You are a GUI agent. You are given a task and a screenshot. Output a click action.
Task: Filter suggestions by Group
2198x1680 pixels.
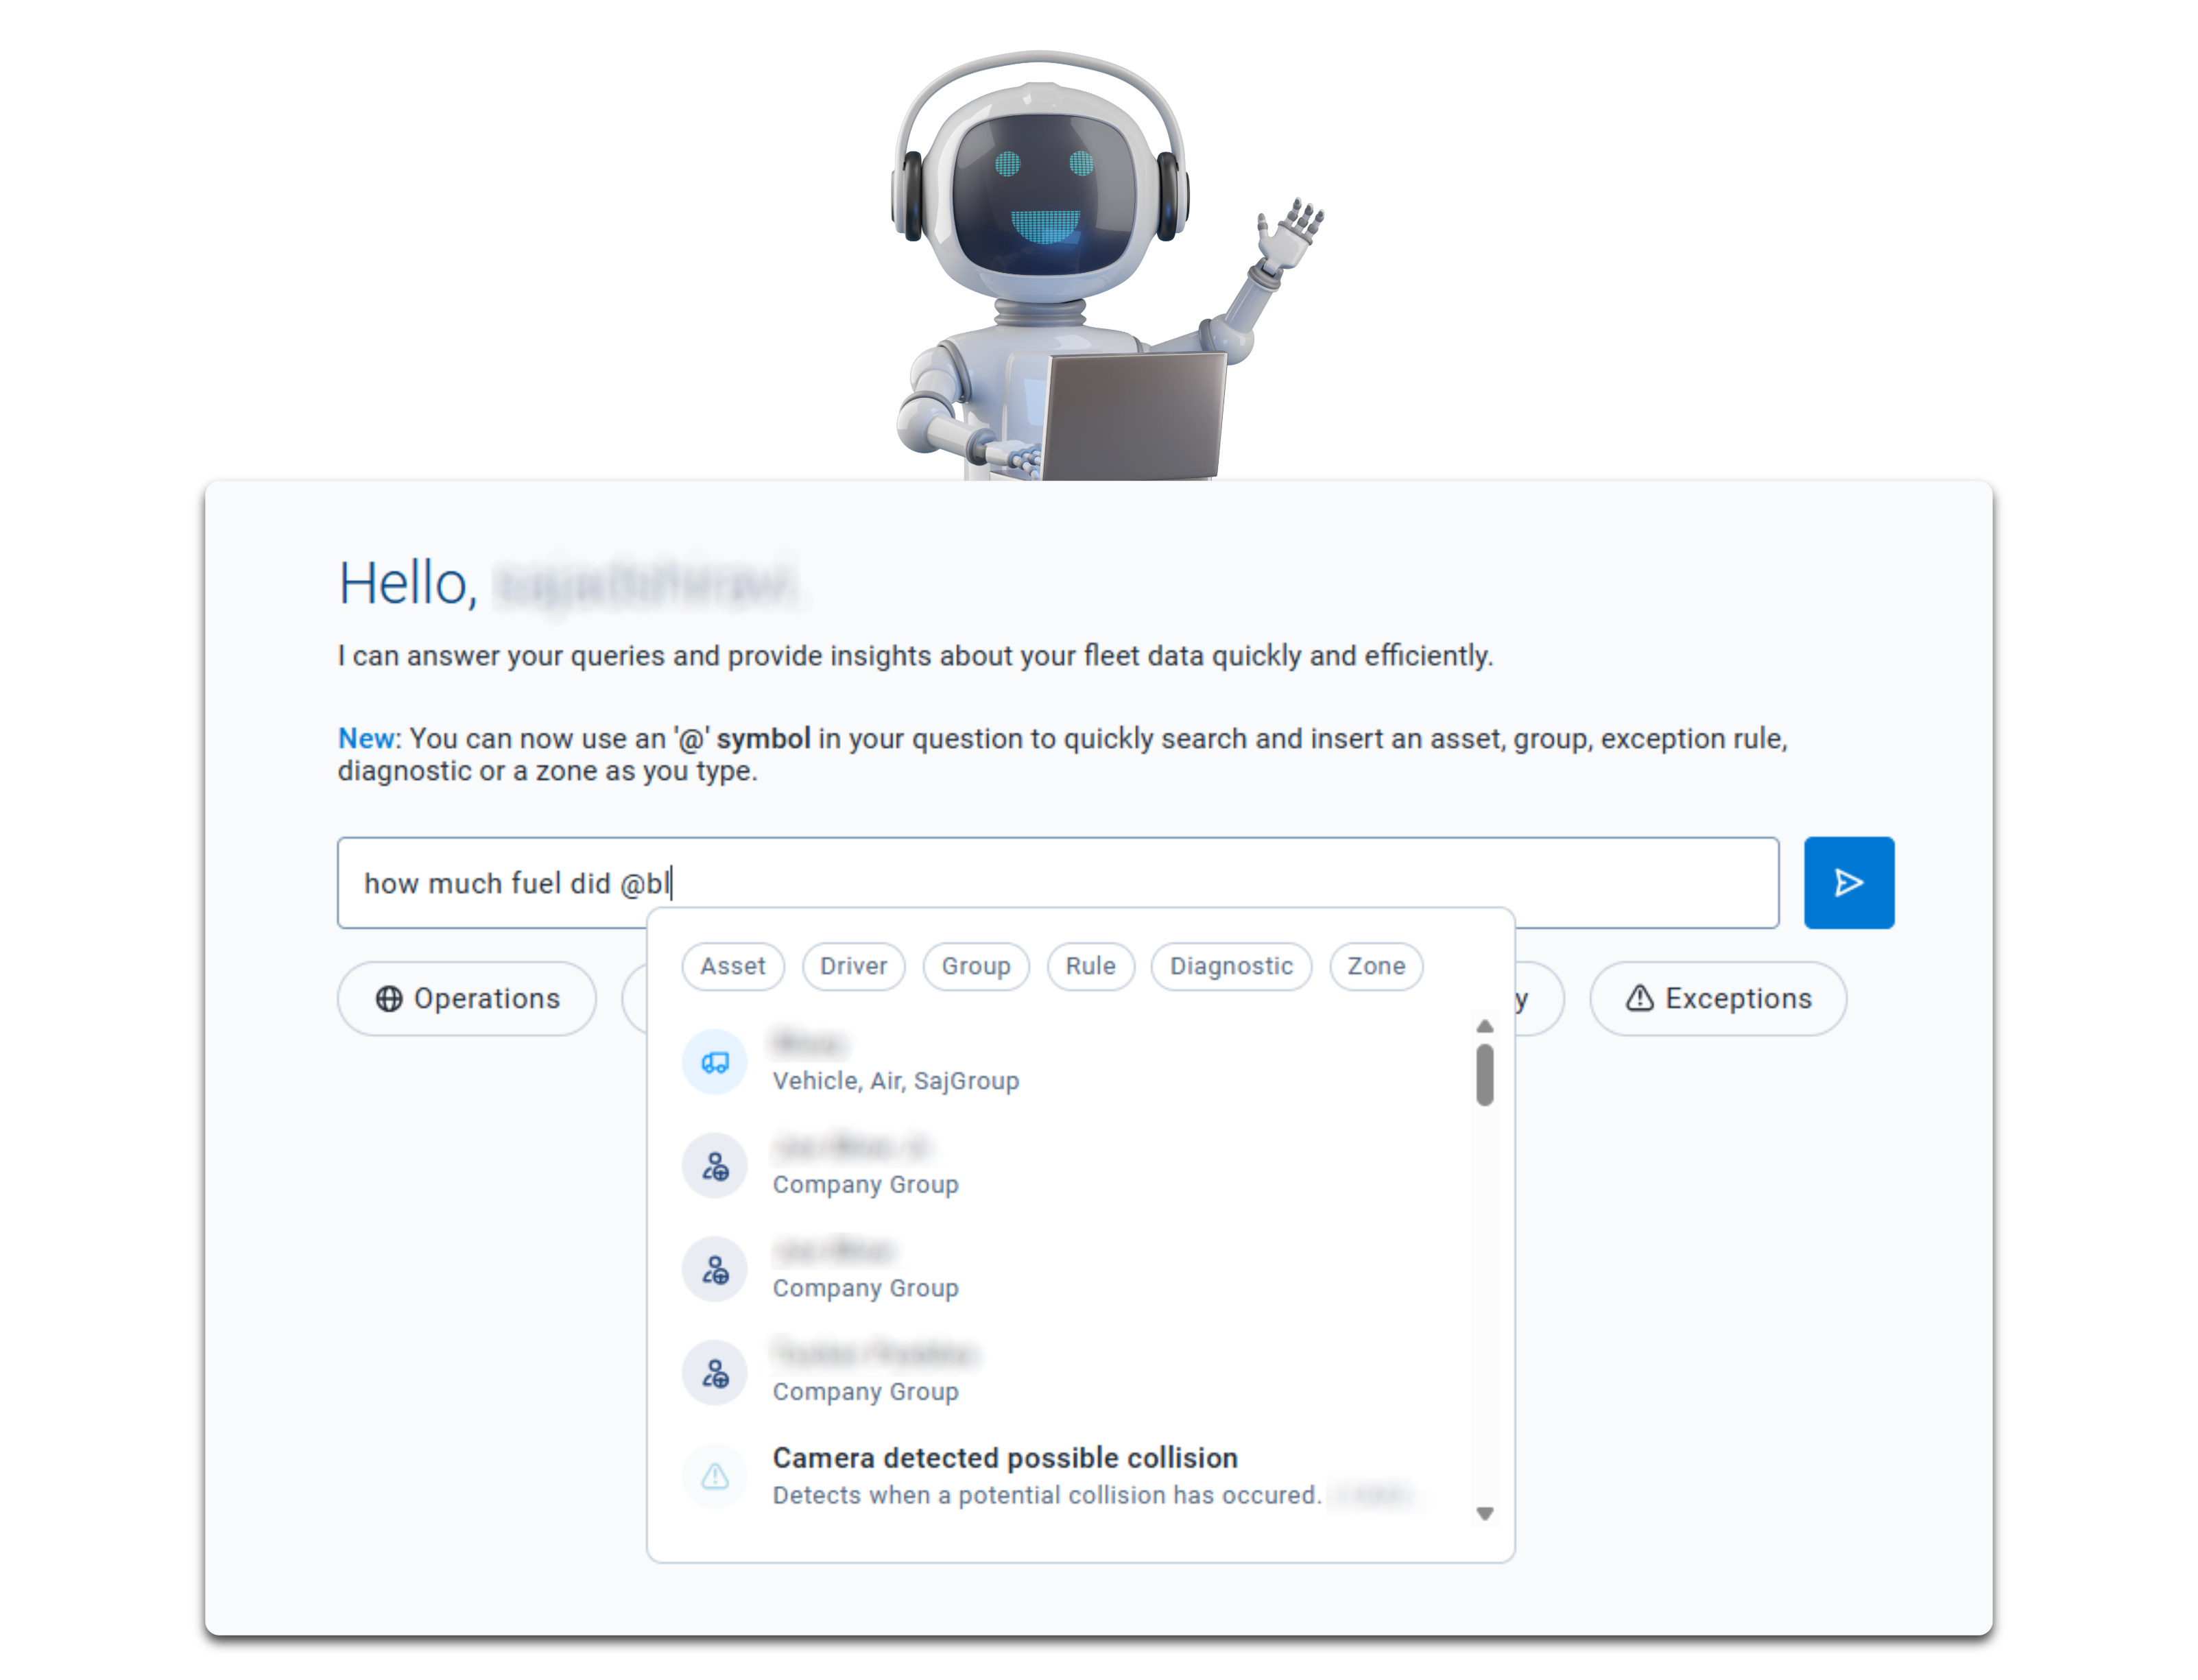976,966
